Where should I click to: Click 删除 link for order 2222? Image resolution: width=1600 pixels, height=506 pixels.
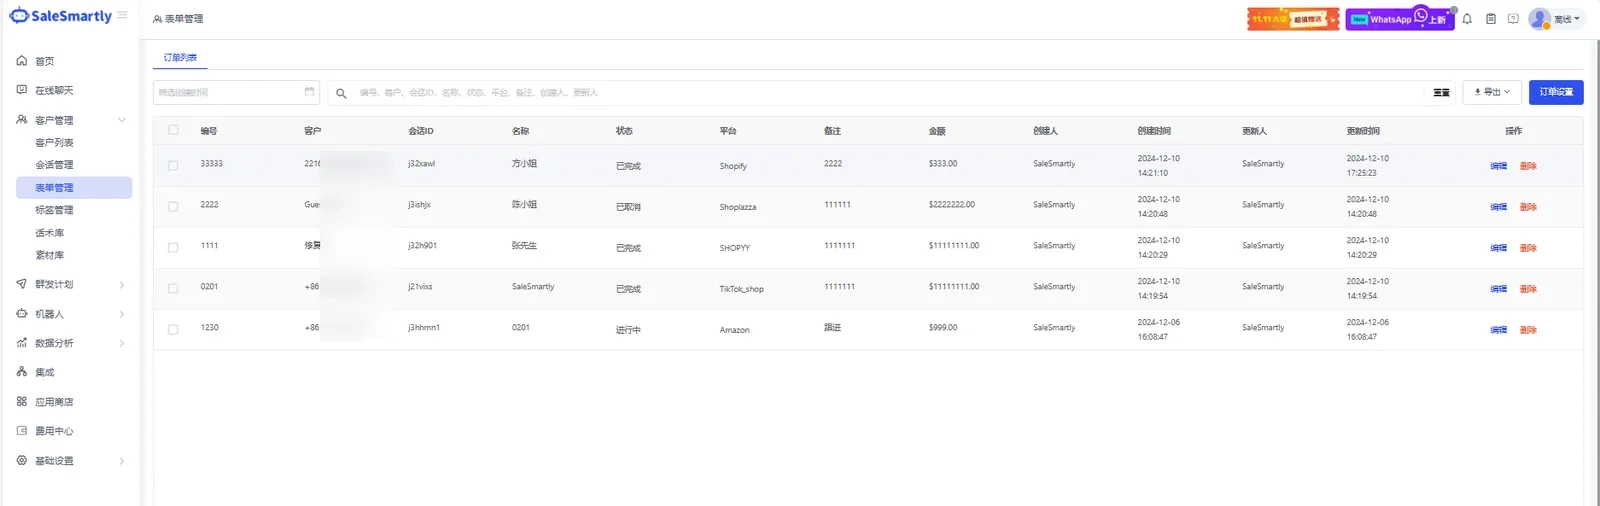[x=1528, y=207]
